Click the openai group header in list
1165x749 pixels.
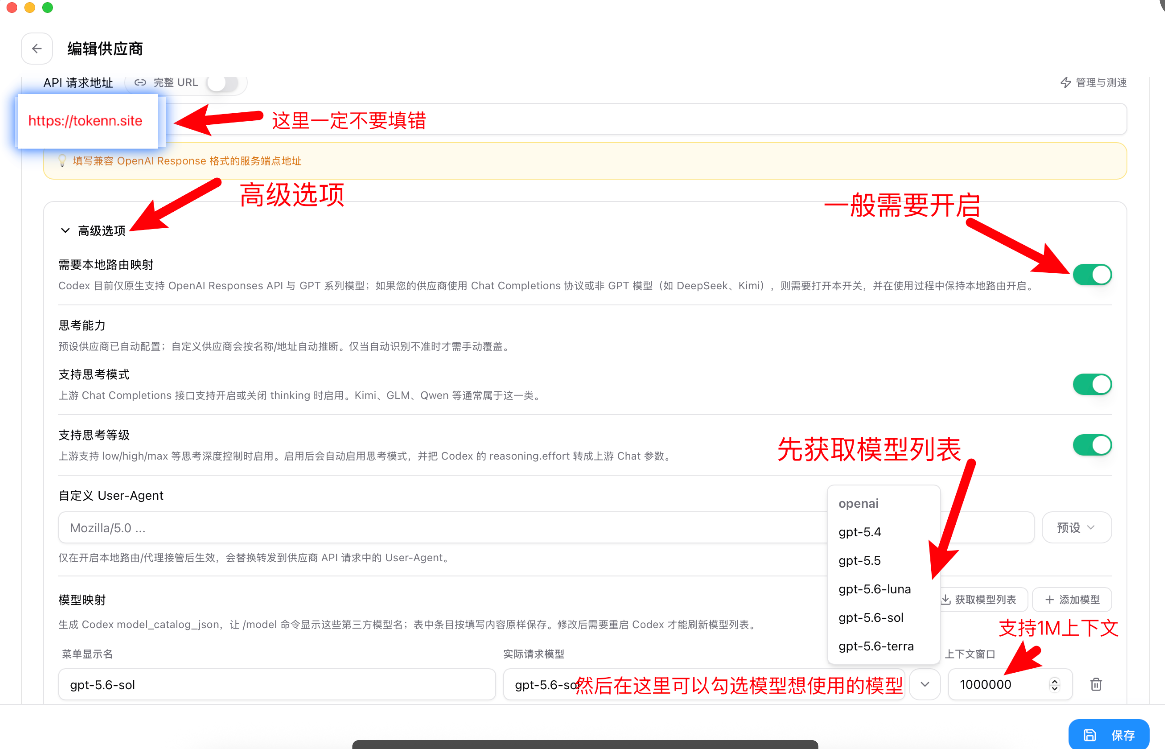[859, 504]
